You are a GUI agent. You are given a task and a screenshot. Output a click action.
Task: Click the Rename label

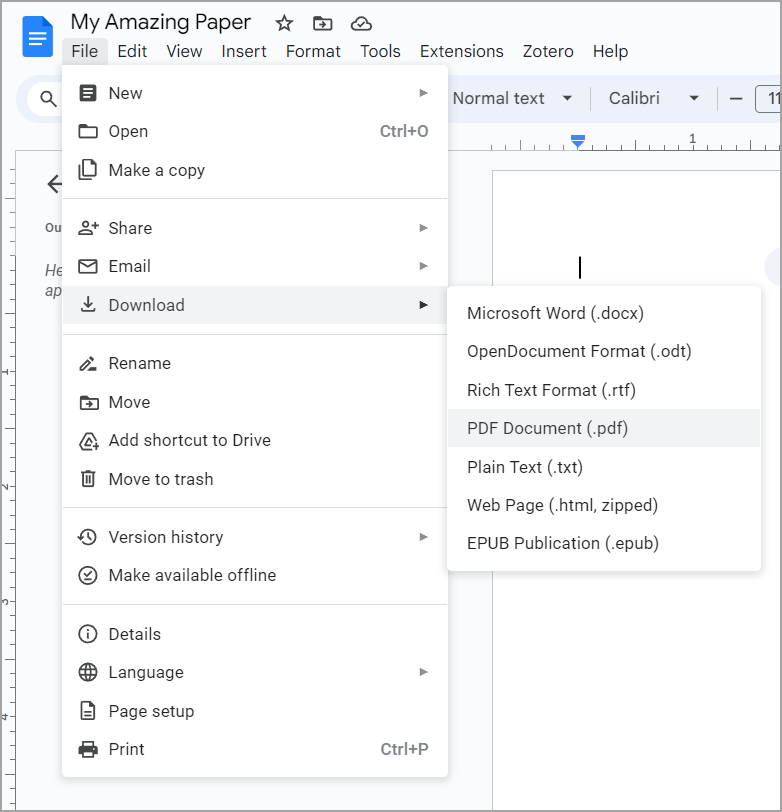(139, 364)
